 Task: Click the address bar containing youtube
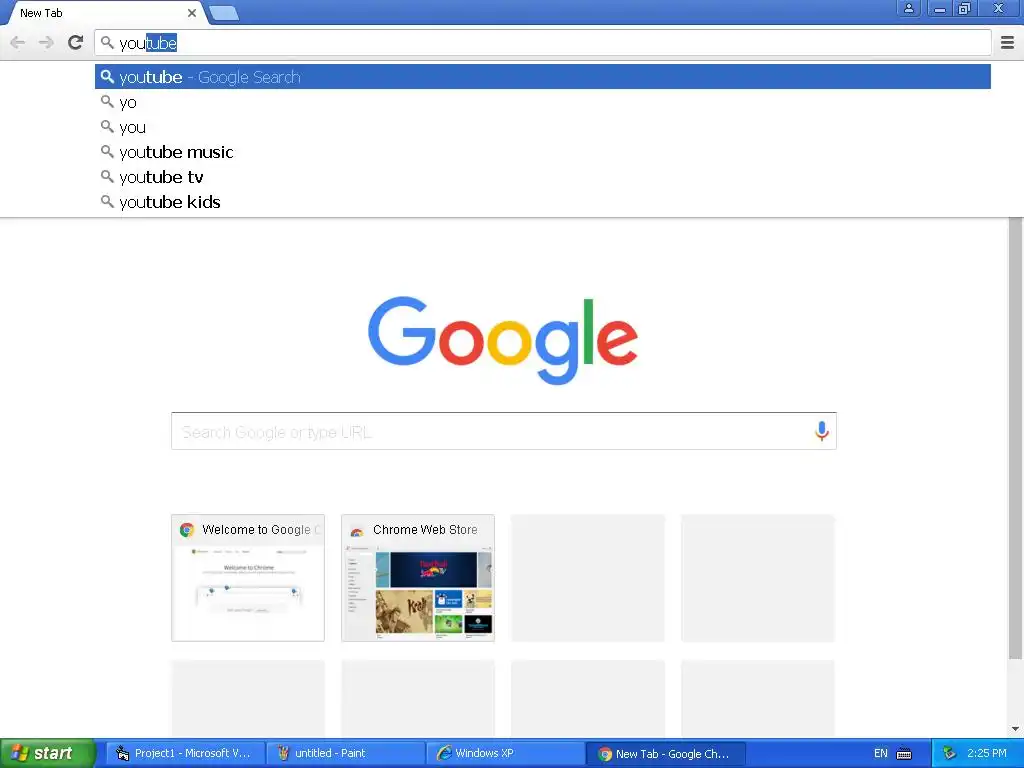click(x=543, y=43)
